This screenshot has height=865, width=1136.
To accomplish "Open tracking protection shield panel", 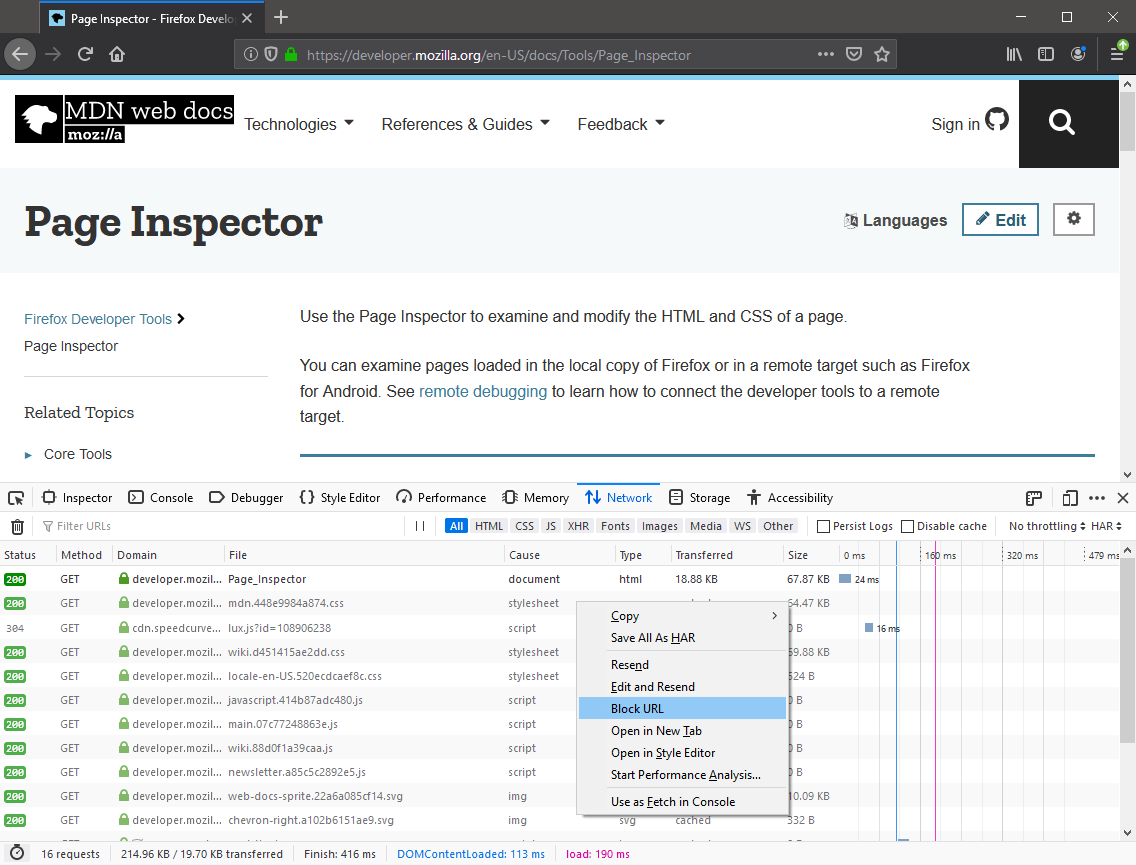I will tap(271, 54).
